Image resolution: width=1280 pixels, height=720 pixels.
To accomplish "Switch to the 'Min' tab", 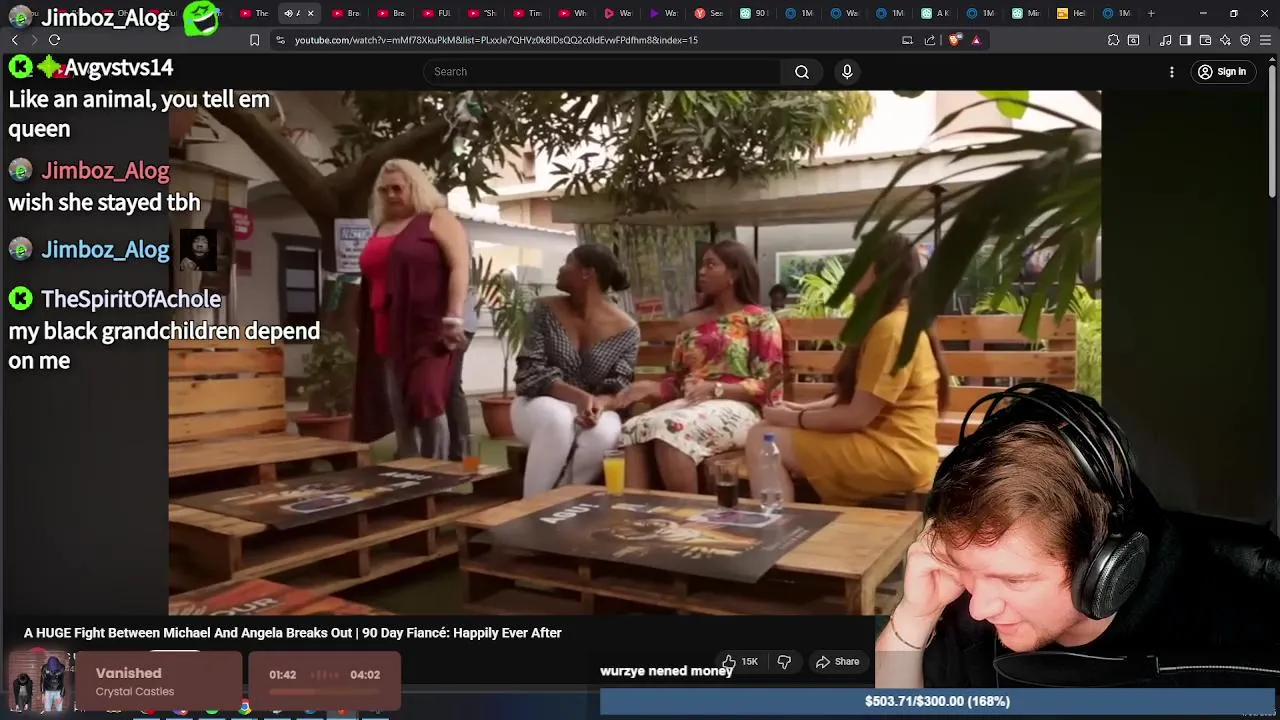I will tap(1025, 13).
